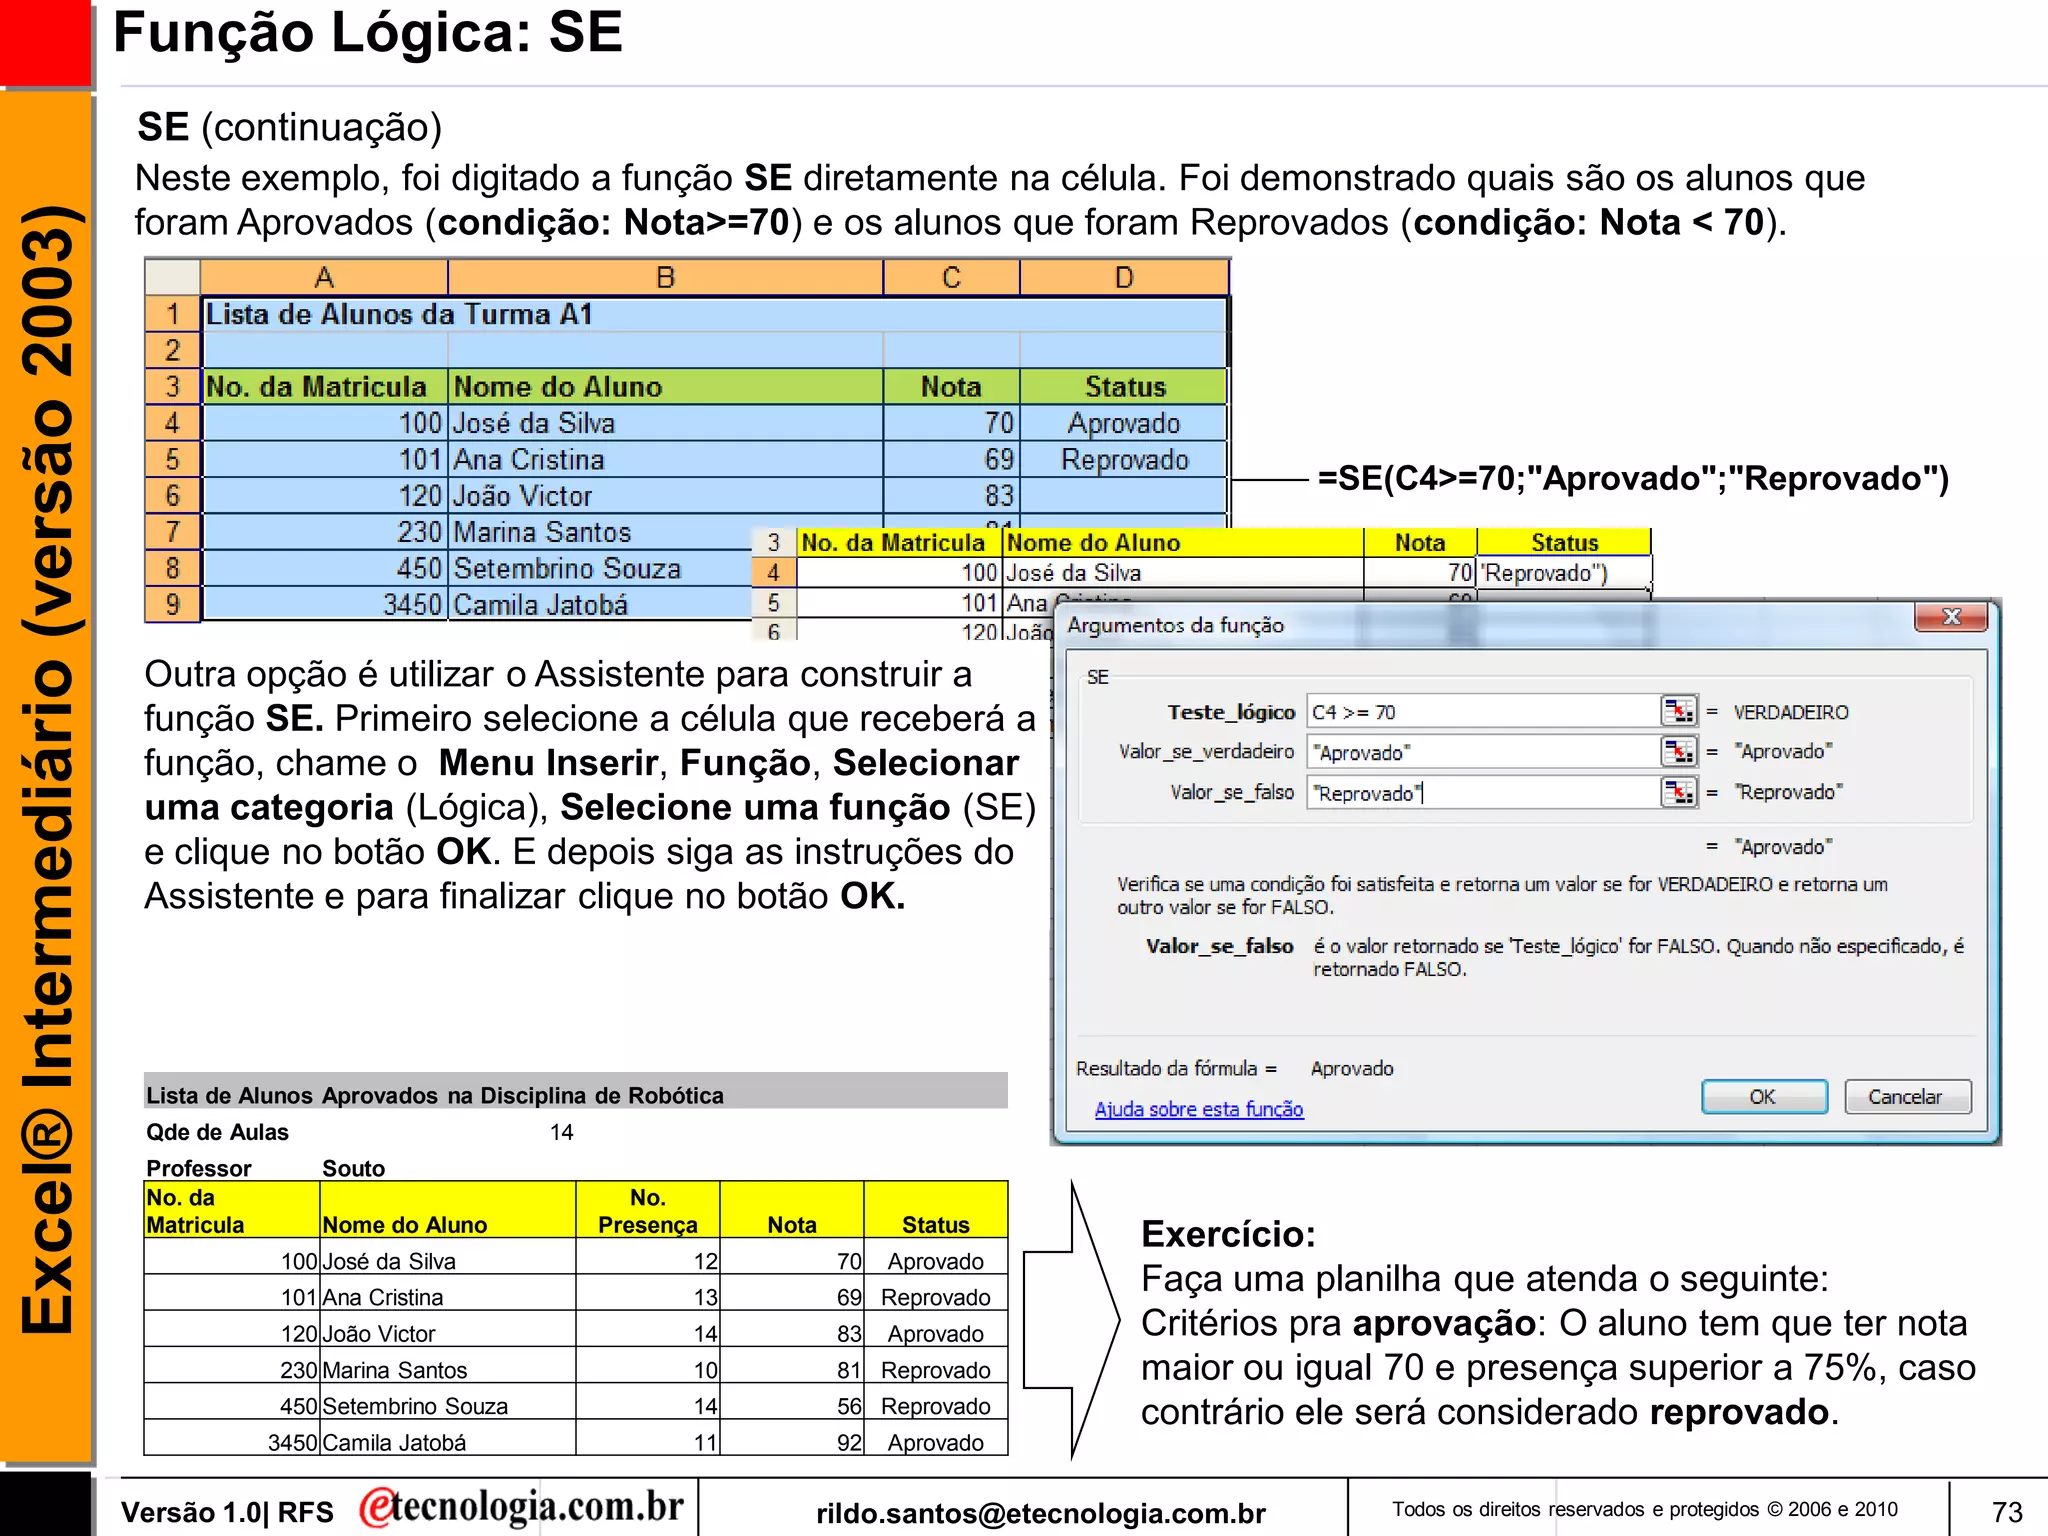Click the etecnologia.com.br logo in the footer
The image size is (2048, 1536).
pyautogui.click(x=522, y=1507)
